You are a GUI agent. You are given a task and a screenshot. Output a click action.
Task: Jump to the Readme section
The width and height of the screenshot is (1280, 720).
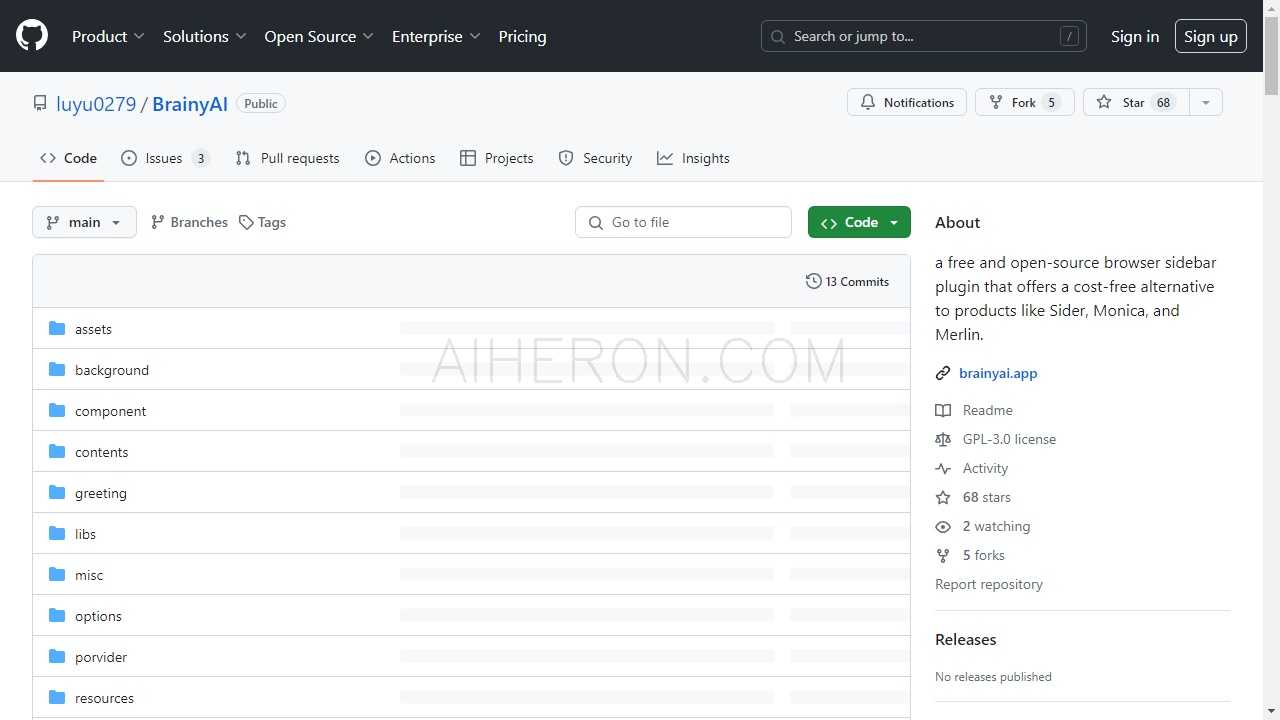click(975, 410)
